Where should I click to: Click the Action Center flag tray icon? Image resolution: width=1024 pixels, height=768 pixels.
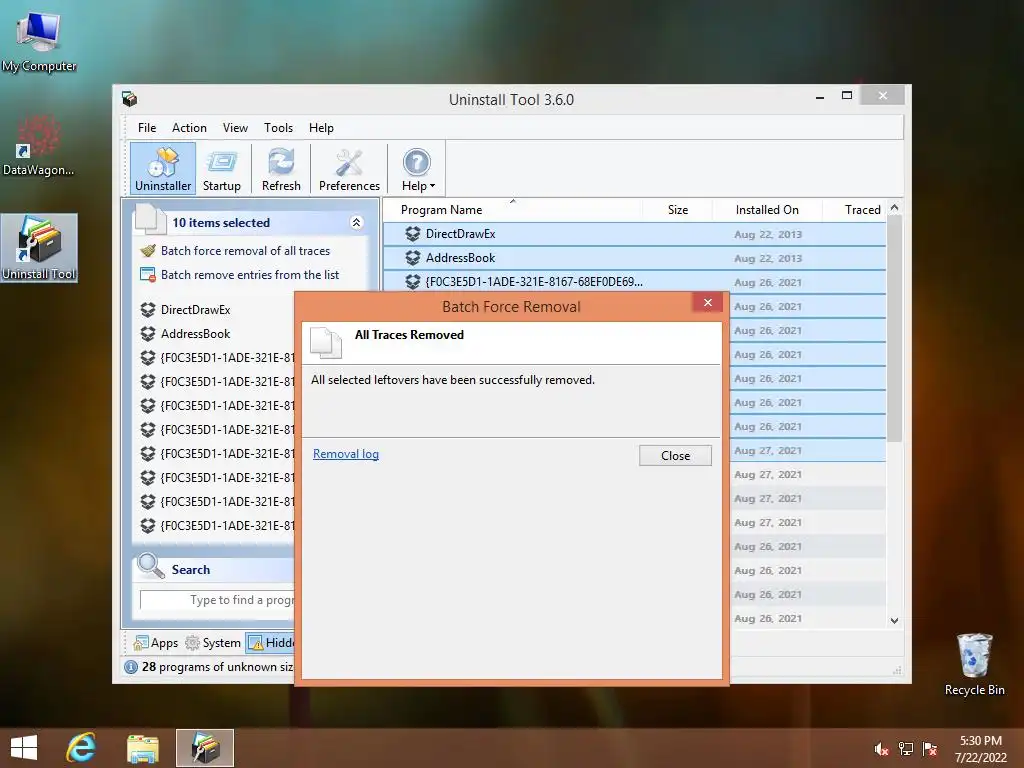[x=930, y=749]
